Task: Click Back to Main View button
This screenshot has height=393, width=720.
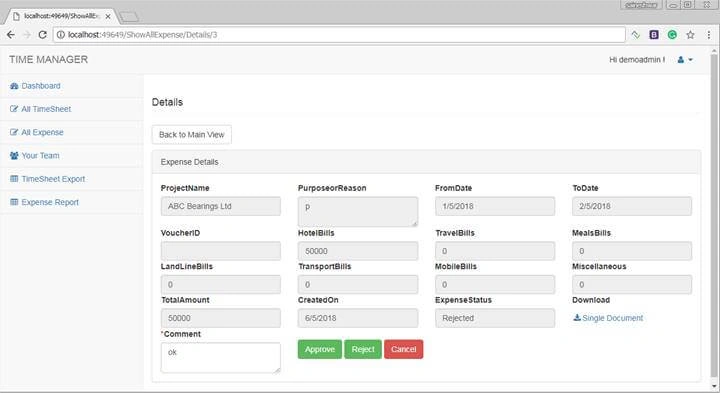Action: pos(191,135)
